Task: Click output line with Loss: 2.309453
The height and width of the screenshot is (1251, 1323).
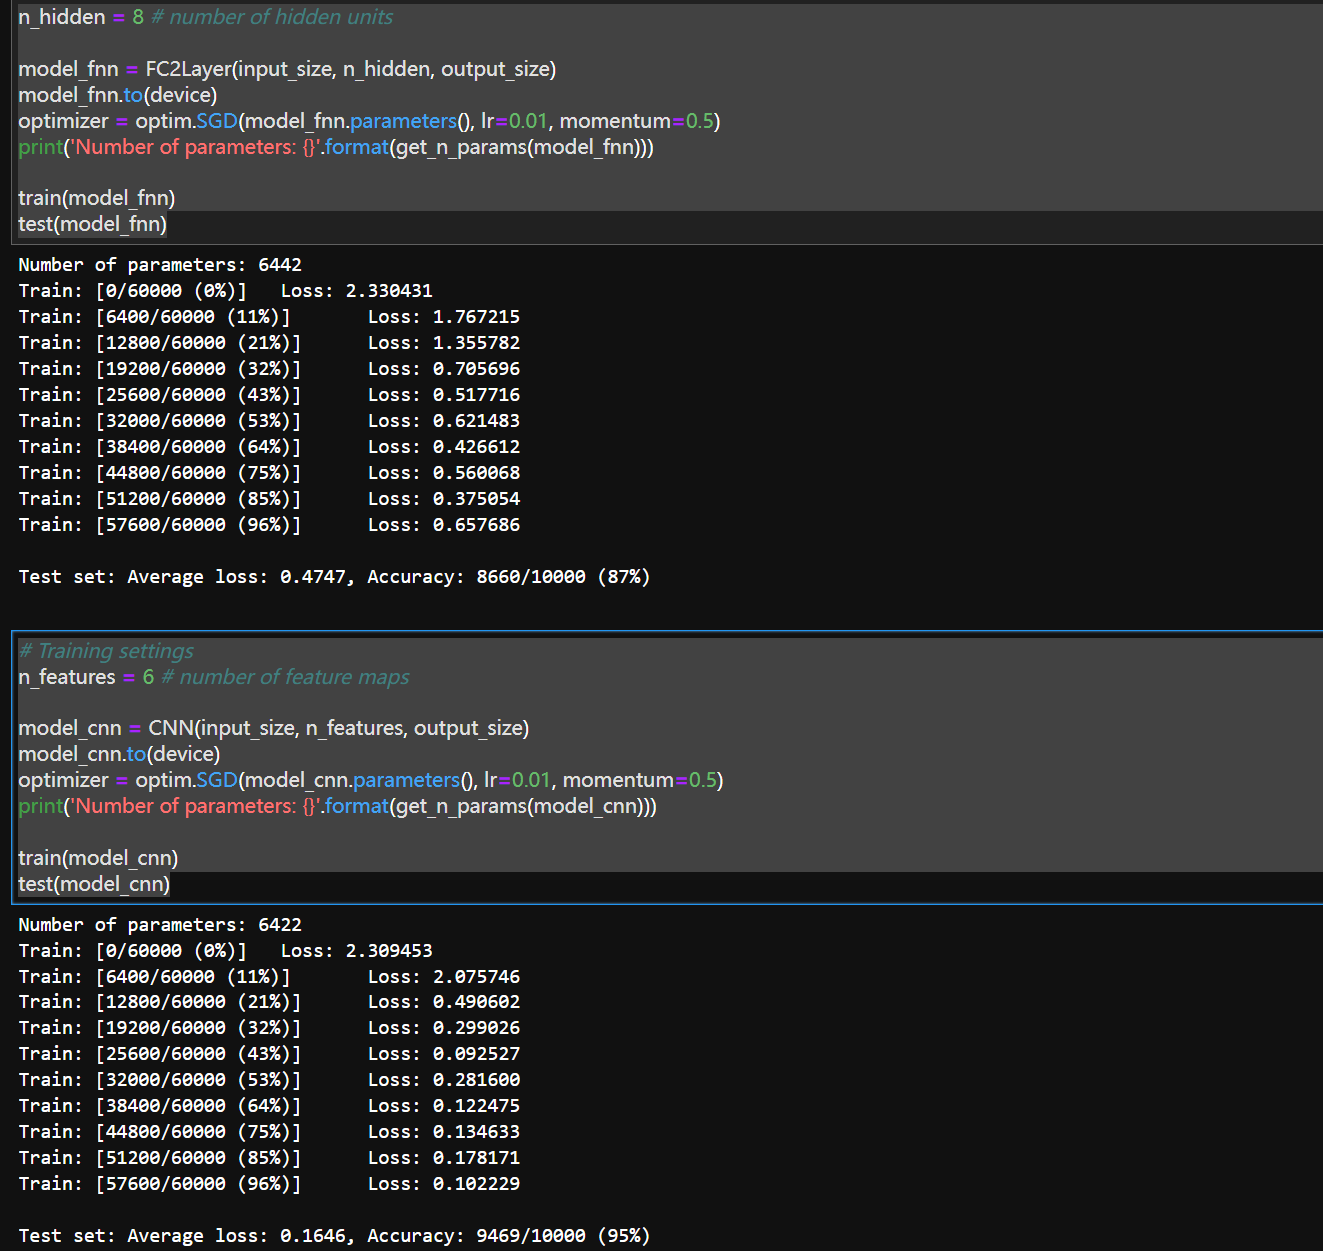Action: point(225,951)
